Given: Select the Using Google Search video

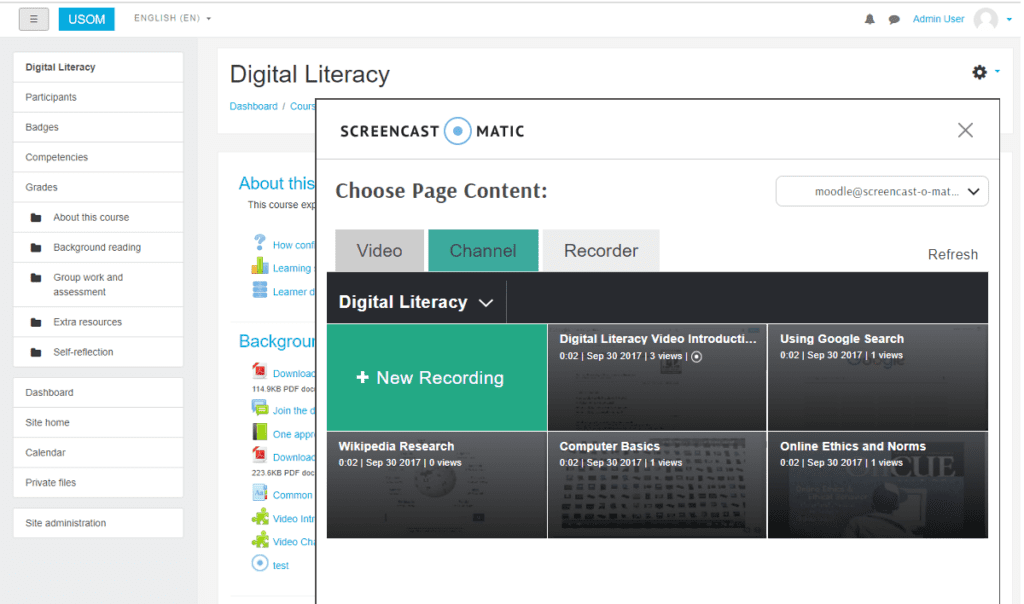Looking at the screenshot, I should tap(878, 377).
